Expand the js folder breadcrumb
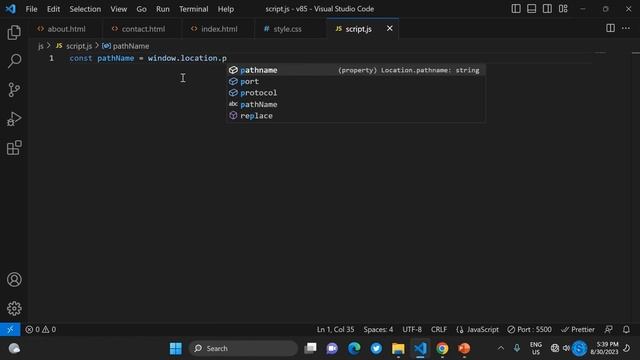 click(x=41, y=46)
